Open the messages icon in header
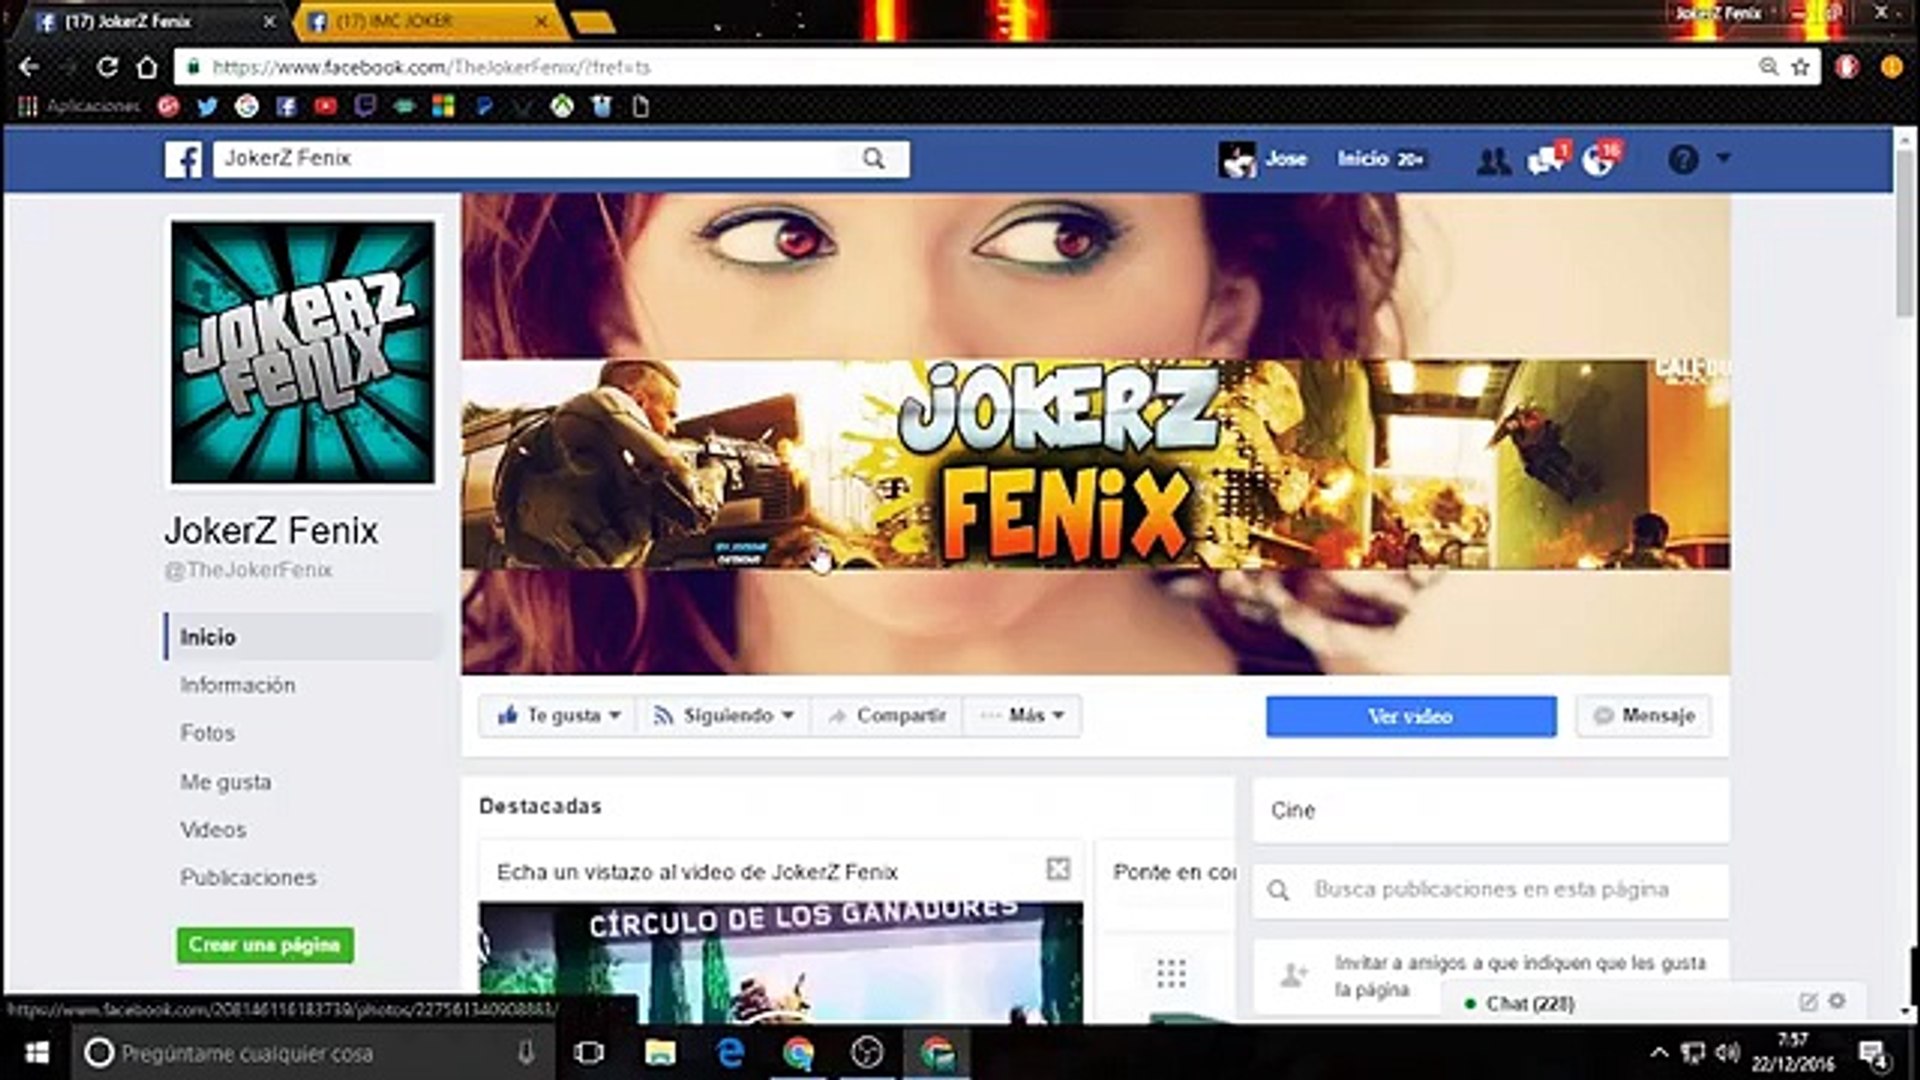This screenshot has width=1920, height=1080. 1545,160
